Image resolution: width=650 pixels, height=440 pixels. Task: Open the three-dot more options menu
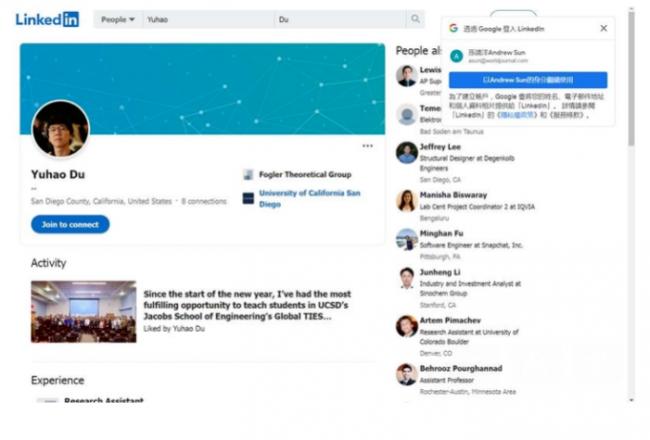coord(367,146)
